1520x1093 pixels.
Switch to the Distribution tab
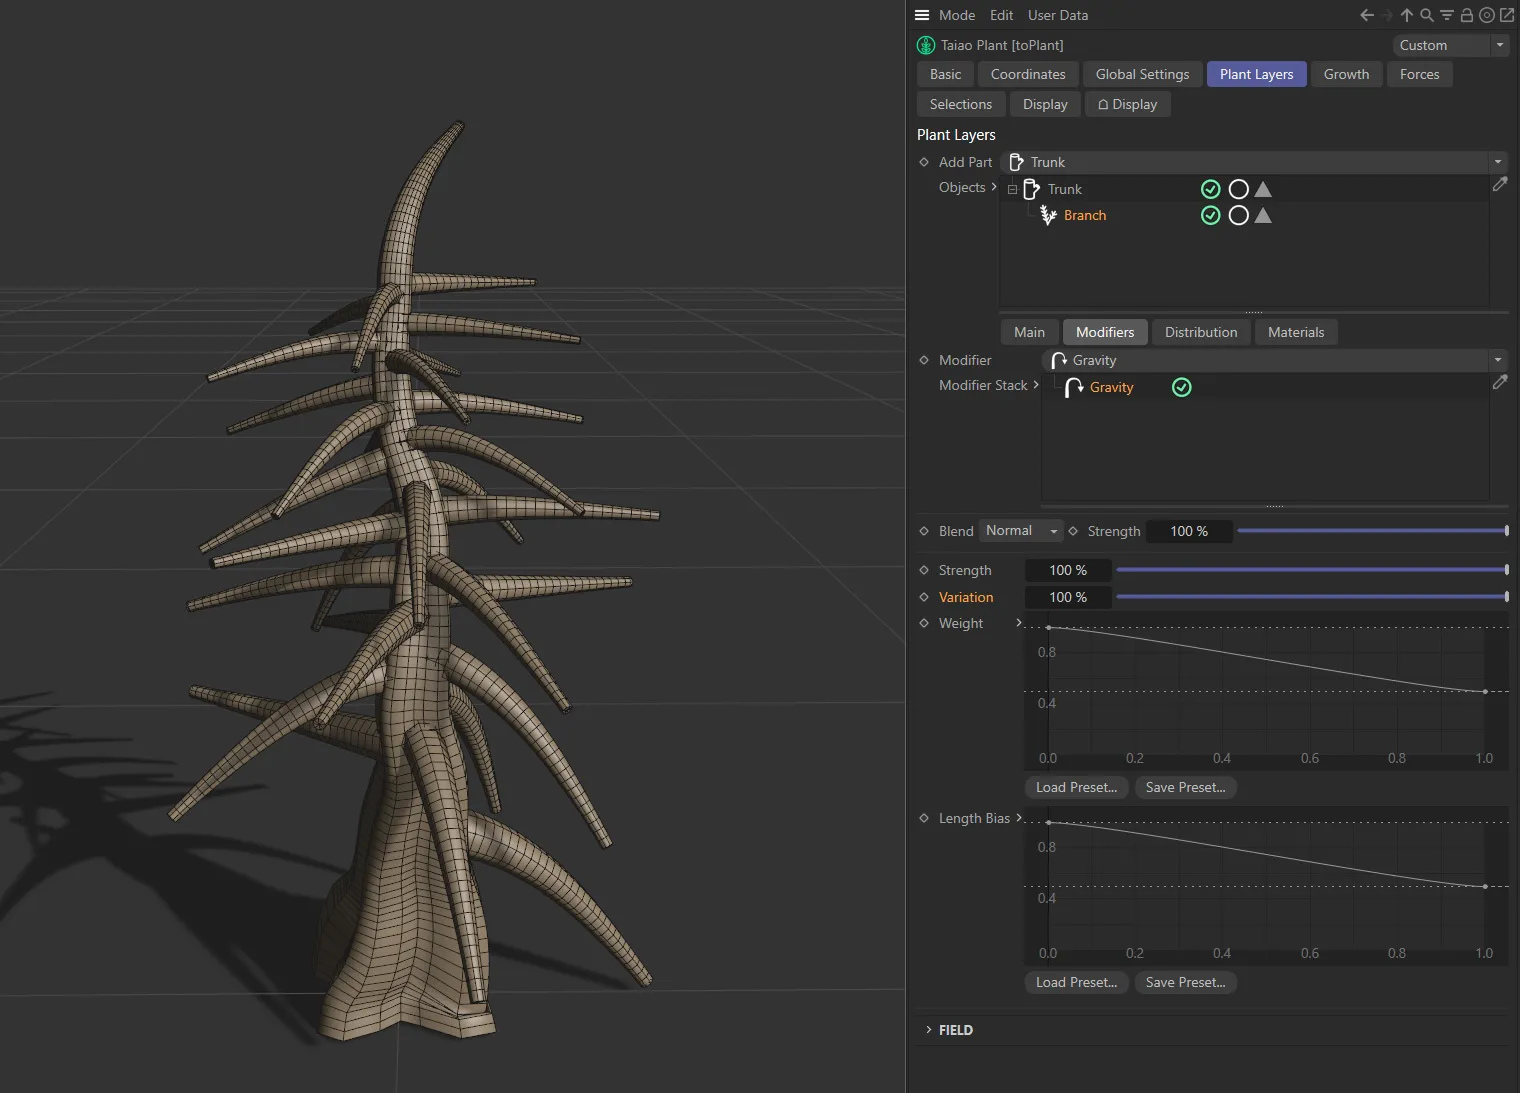click(1200, 332)
